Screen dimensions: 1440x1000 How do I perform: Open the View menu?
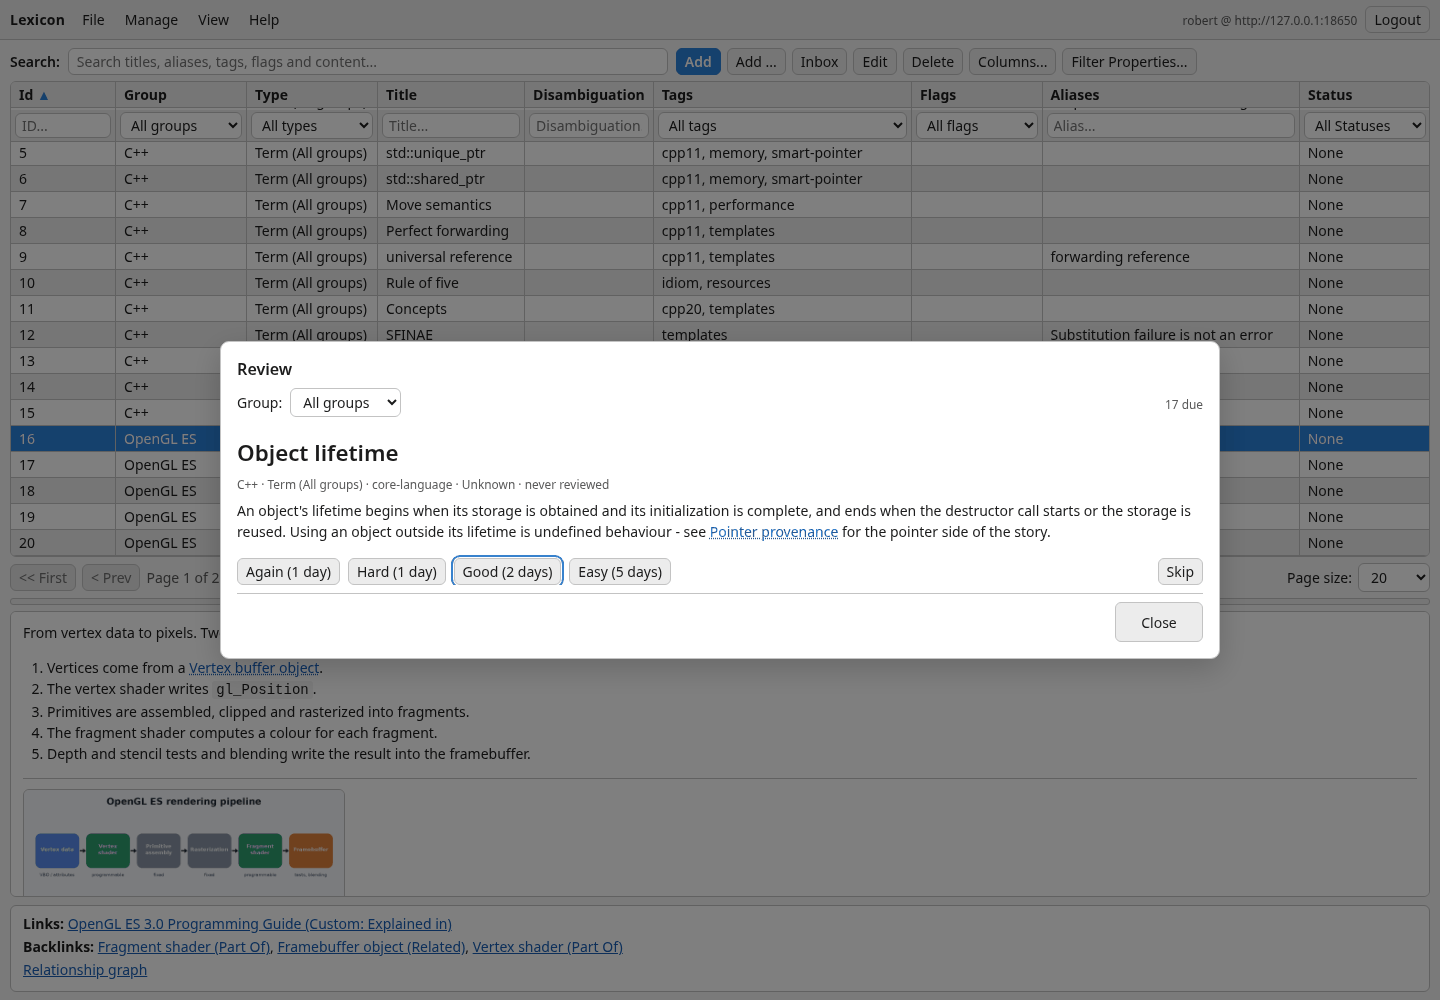pyautogui.click(x=213, y=20)
